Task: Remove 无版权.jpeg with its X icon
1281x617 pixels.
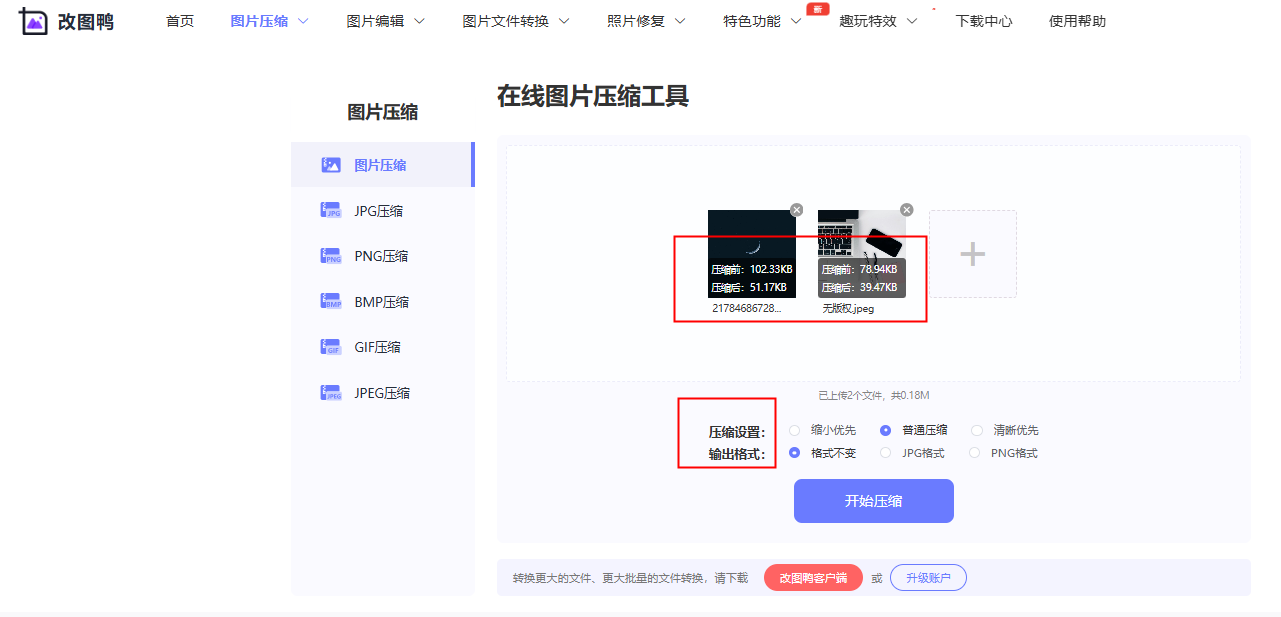Action: pos(906,210)
